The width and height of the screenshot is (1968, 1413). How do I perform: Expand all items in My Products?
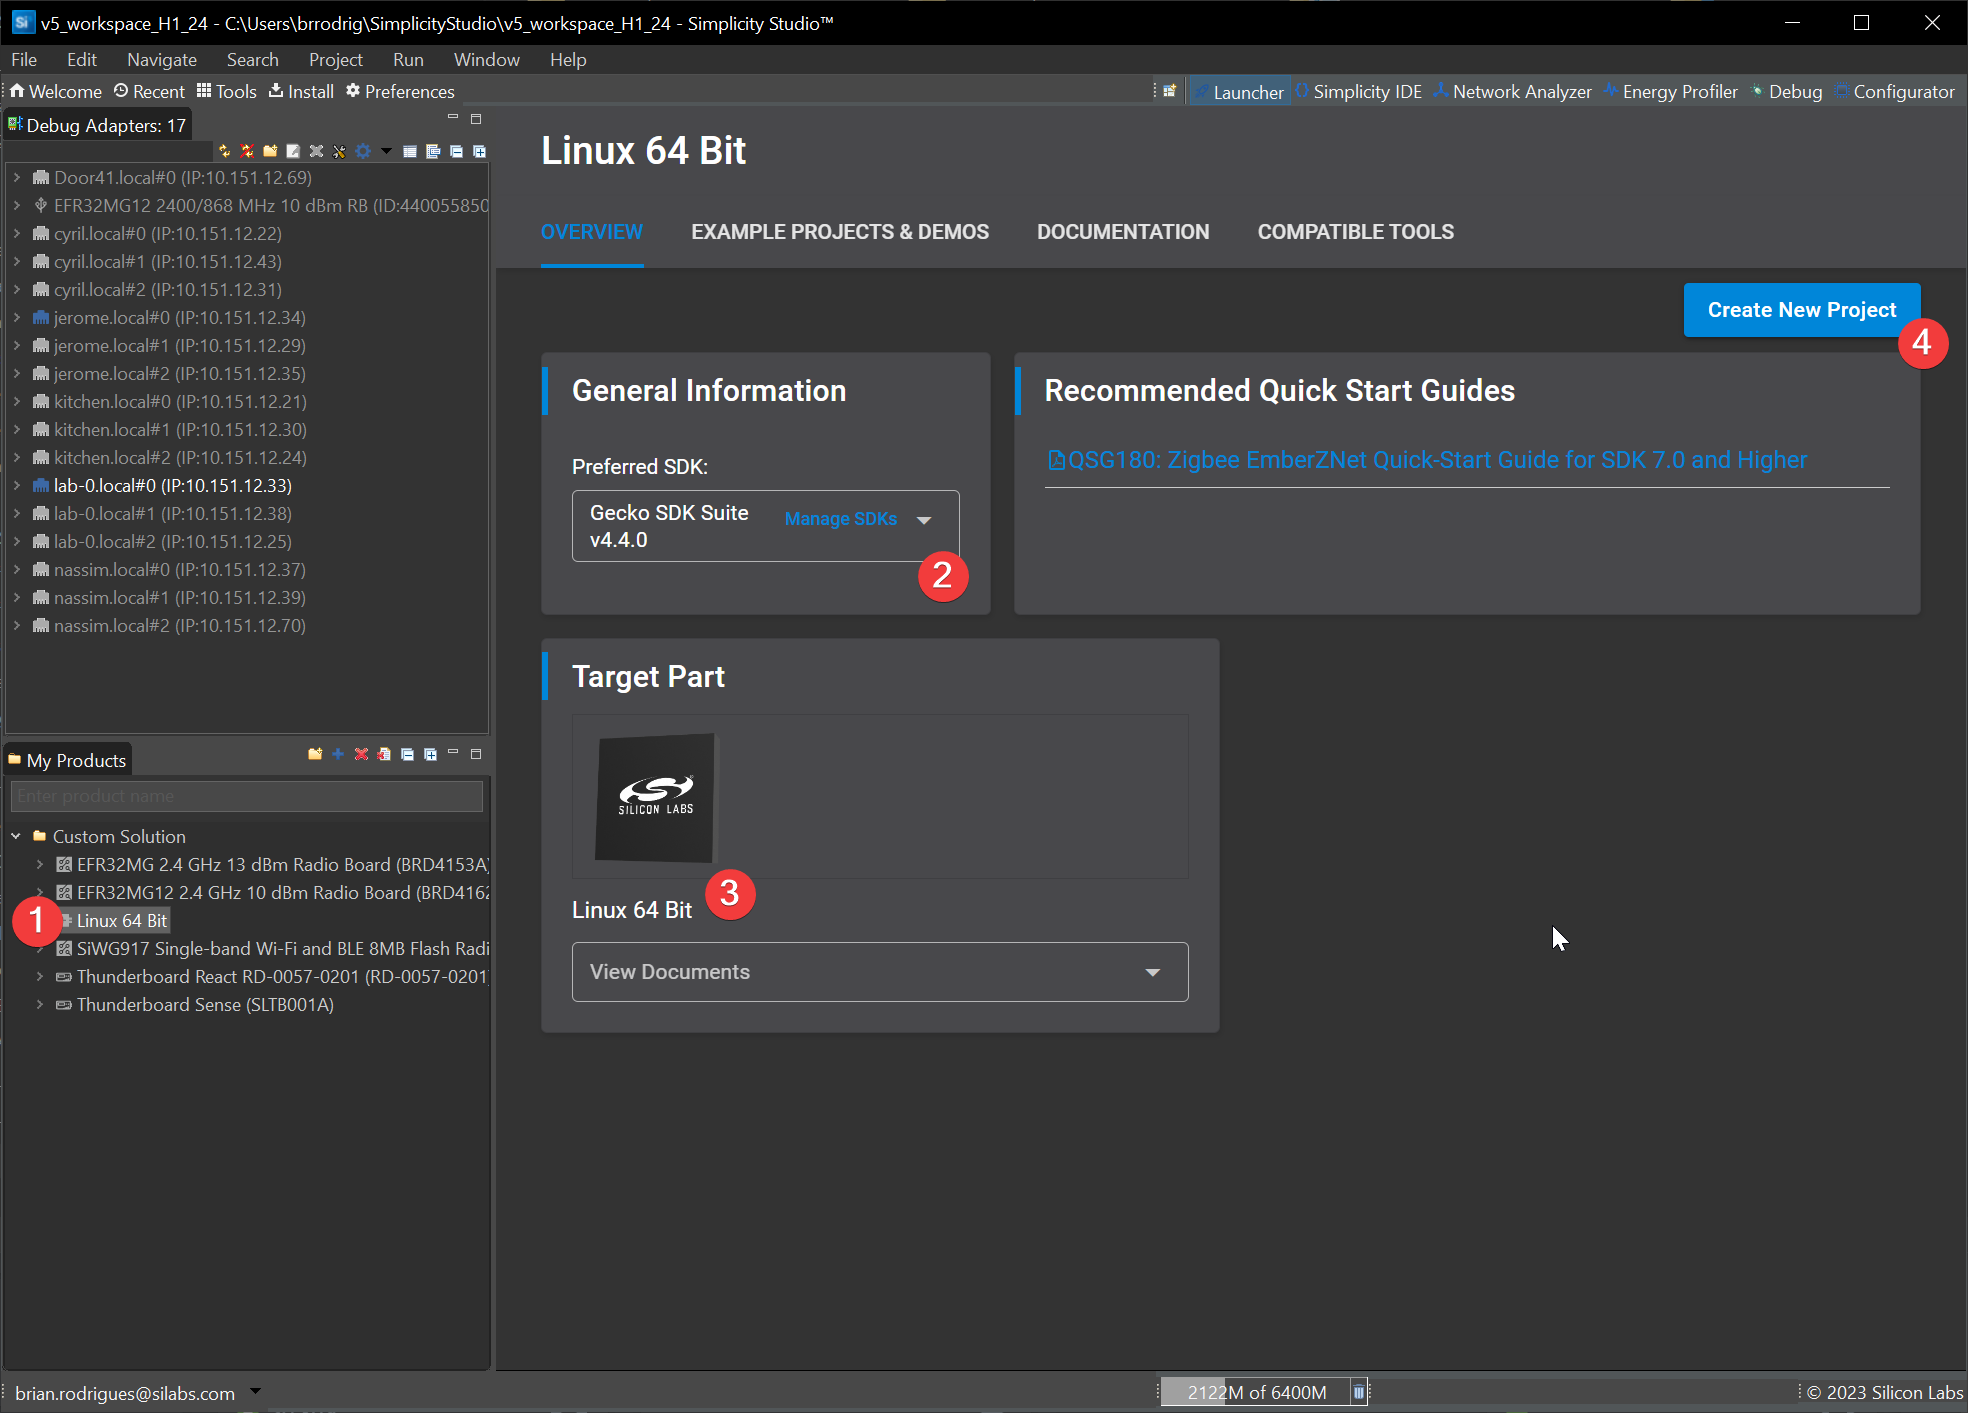point(430,754)
